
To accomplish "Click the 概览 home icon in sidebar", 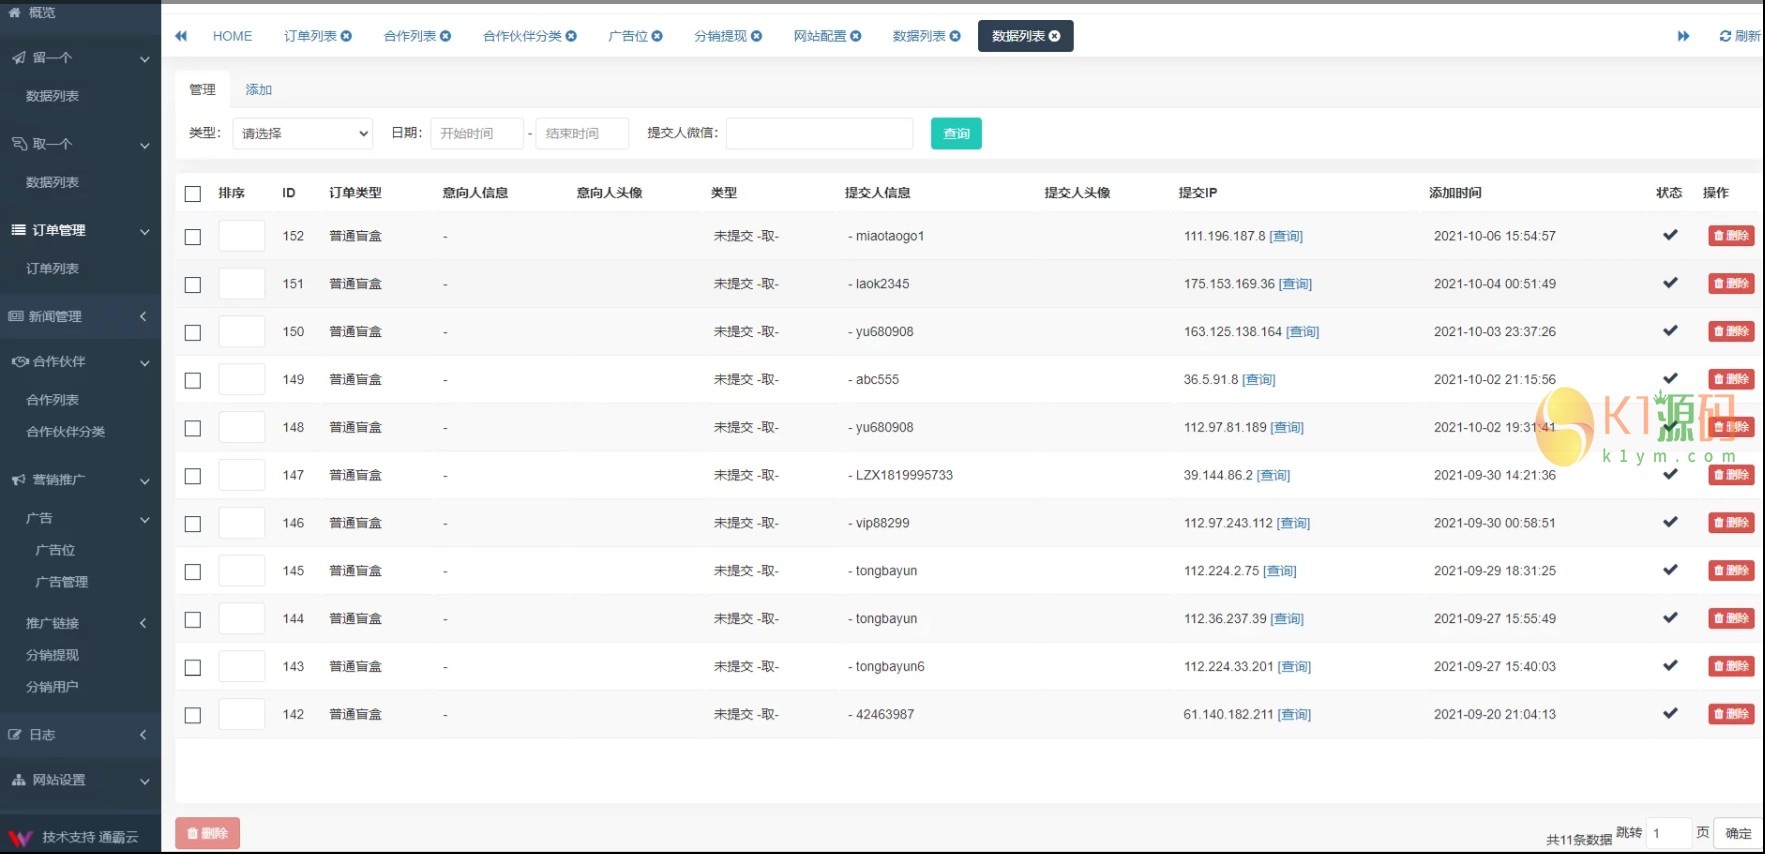I will [15, 13].
